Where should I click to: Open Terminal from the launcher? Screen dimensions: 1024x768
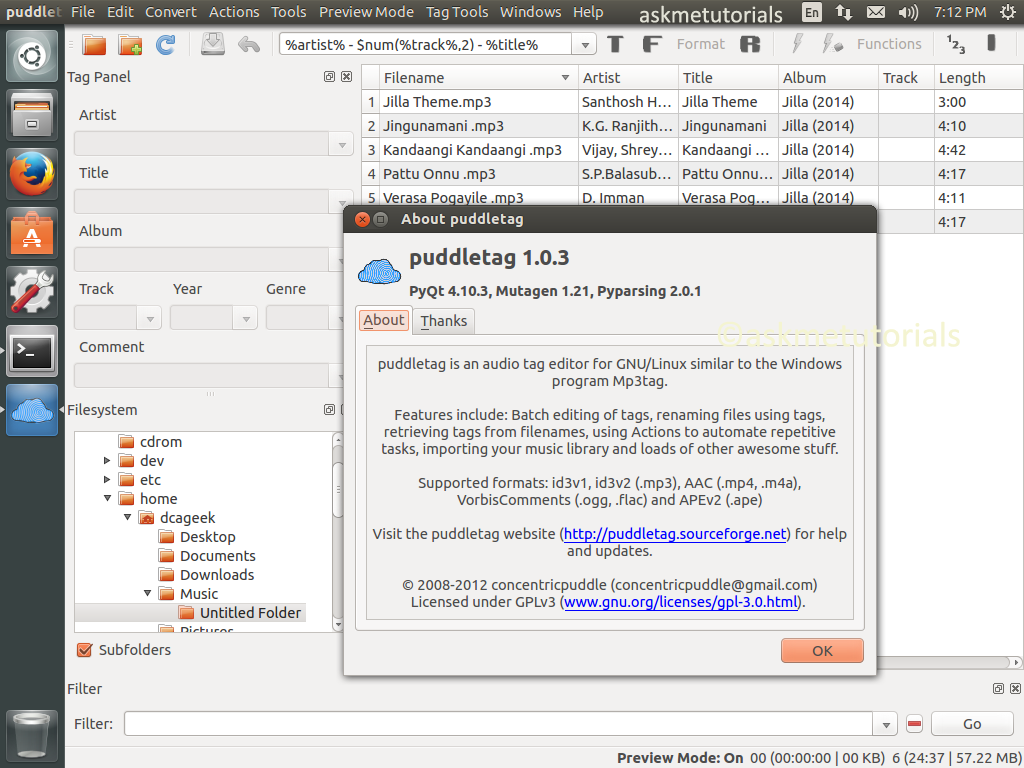click(x=31, y=351)
